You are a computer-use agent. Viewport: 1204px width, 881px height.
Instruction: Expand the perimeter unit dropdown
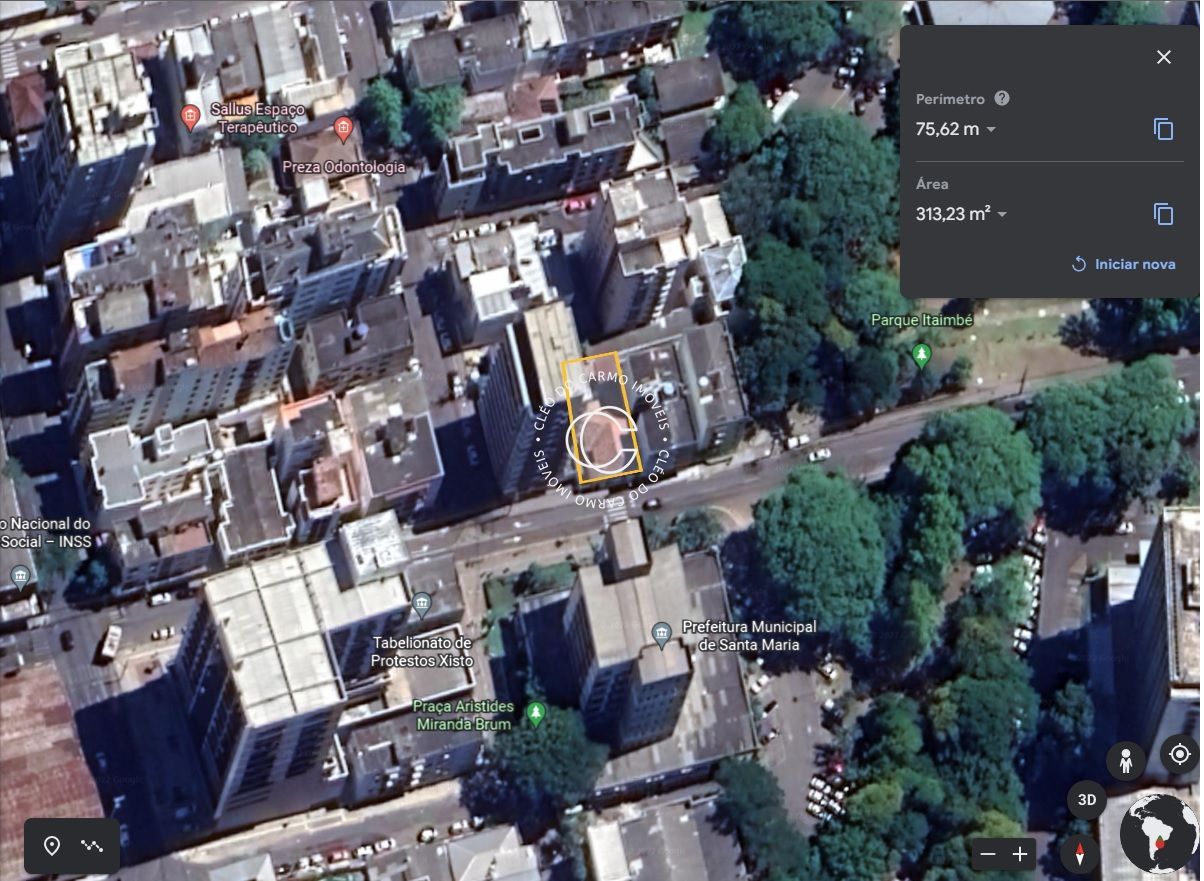pos(991,130)
